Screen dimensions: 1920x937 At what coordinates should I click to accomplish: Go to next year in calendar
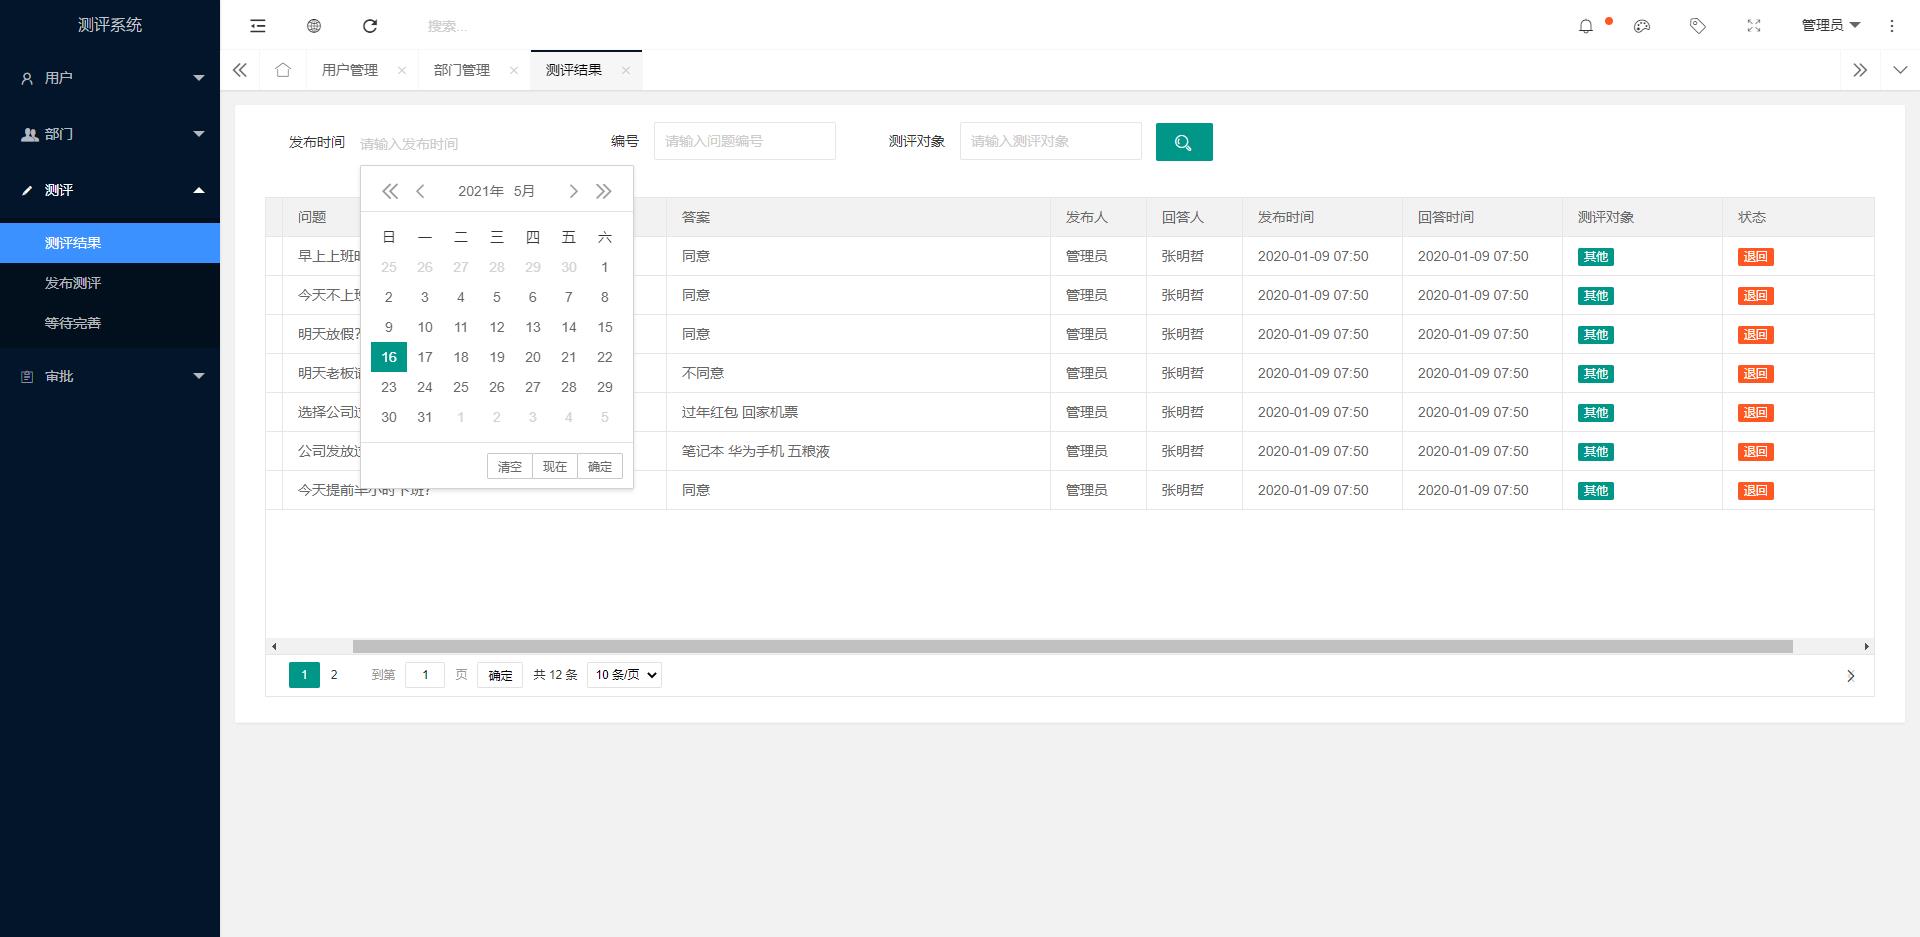[604, 191]
